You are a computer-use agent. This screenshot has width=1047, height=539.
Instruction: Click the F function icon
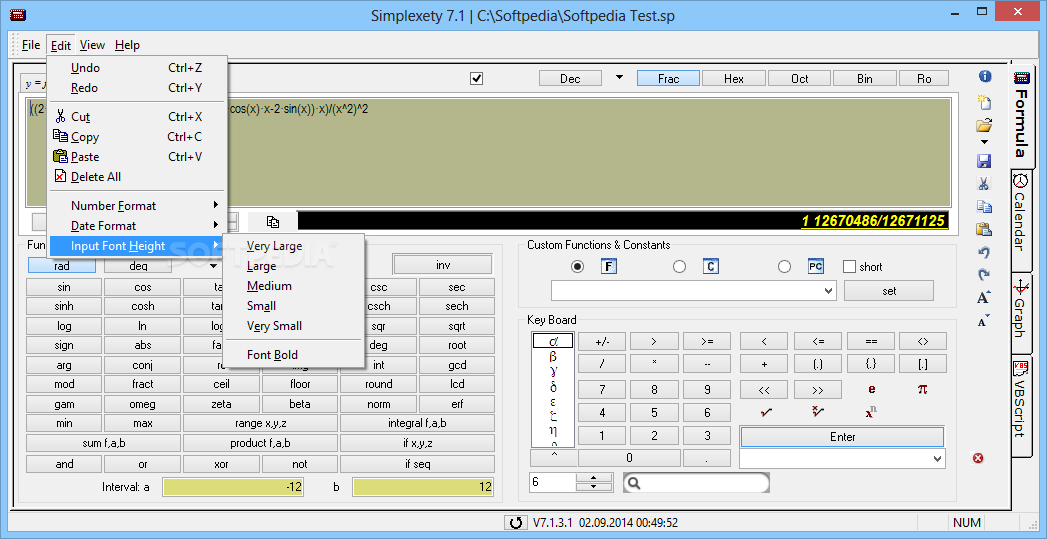click(608, 266)
